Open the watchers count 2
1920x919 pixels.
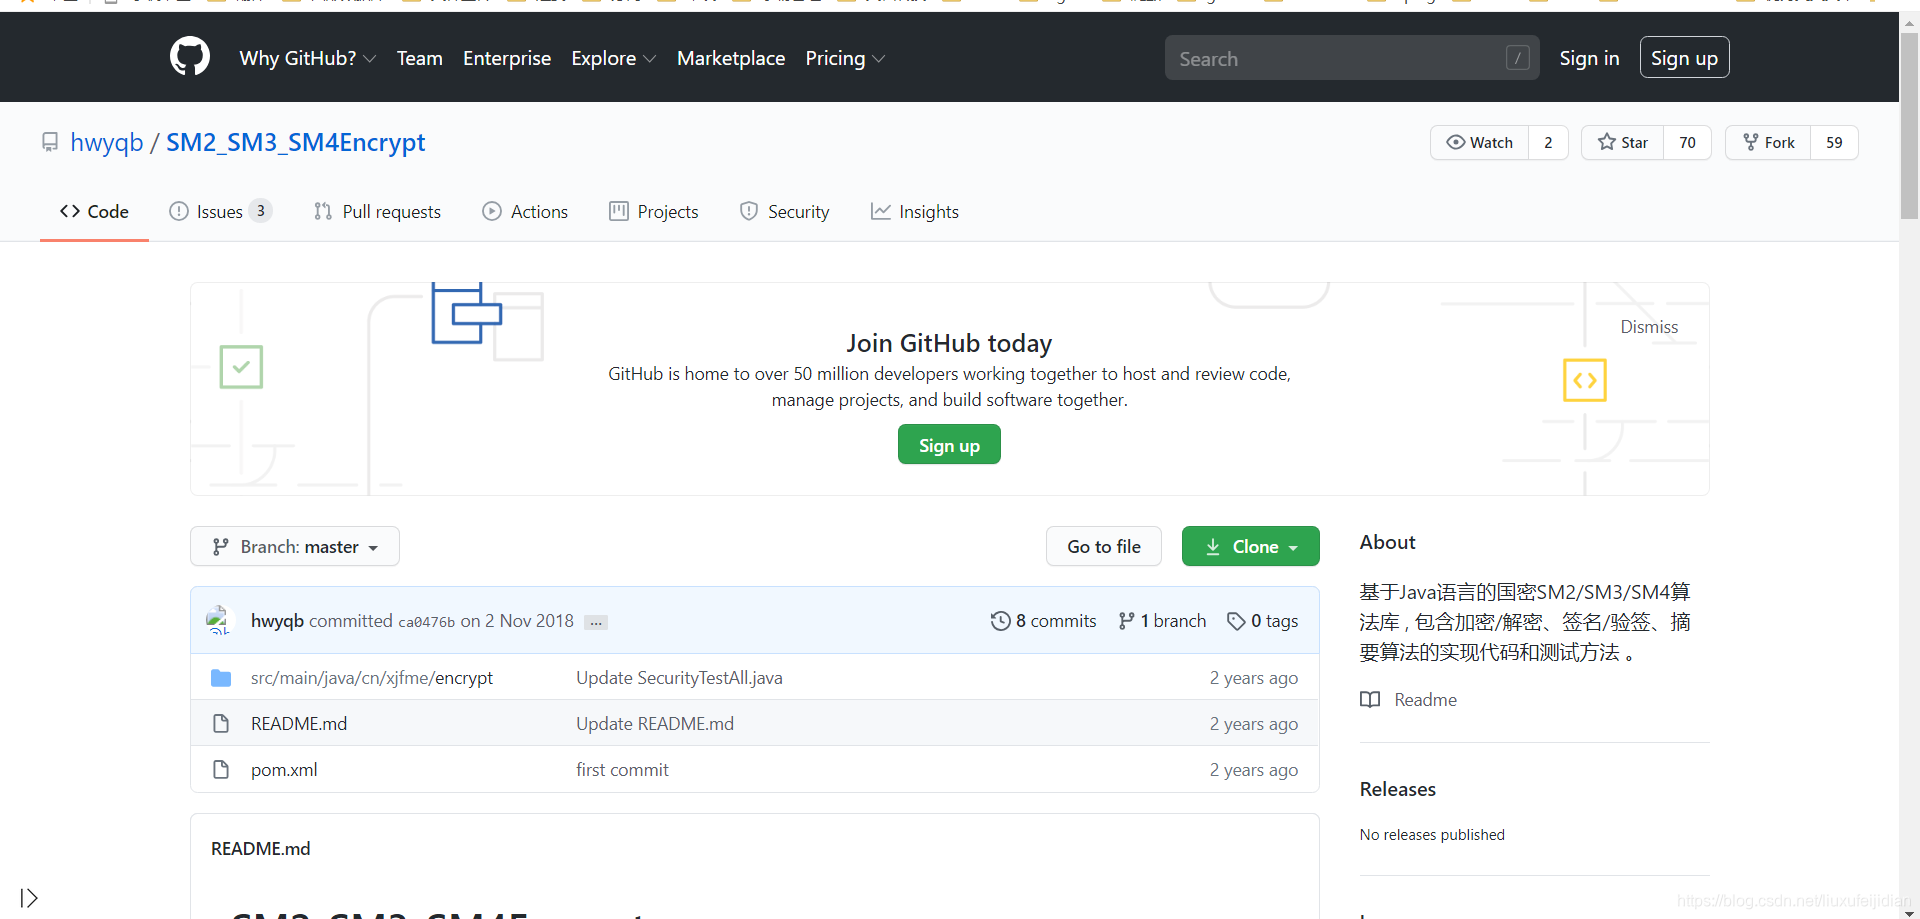(1548, 142)
